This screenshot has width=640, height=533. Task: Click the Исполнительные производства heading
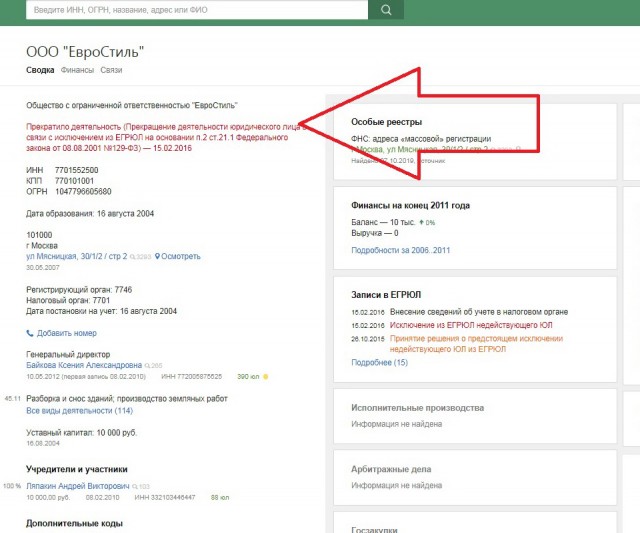point(418,408)
